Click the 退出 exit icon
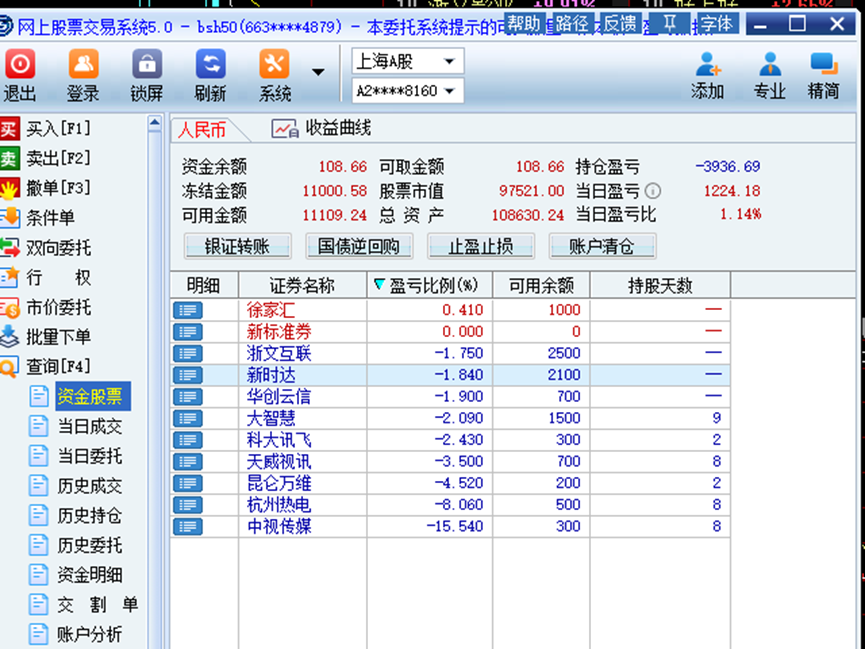 tap(20, 66)
